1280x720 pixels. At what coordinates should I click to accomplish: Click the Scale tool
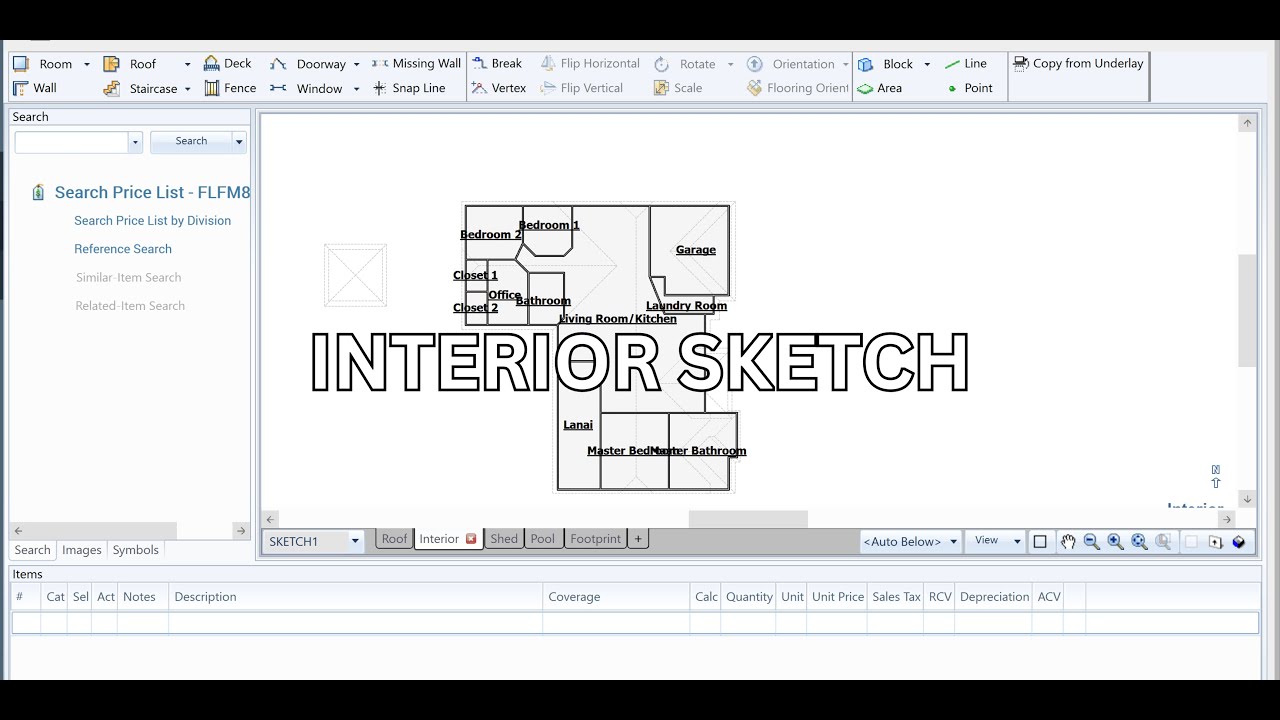coord(678,88)
